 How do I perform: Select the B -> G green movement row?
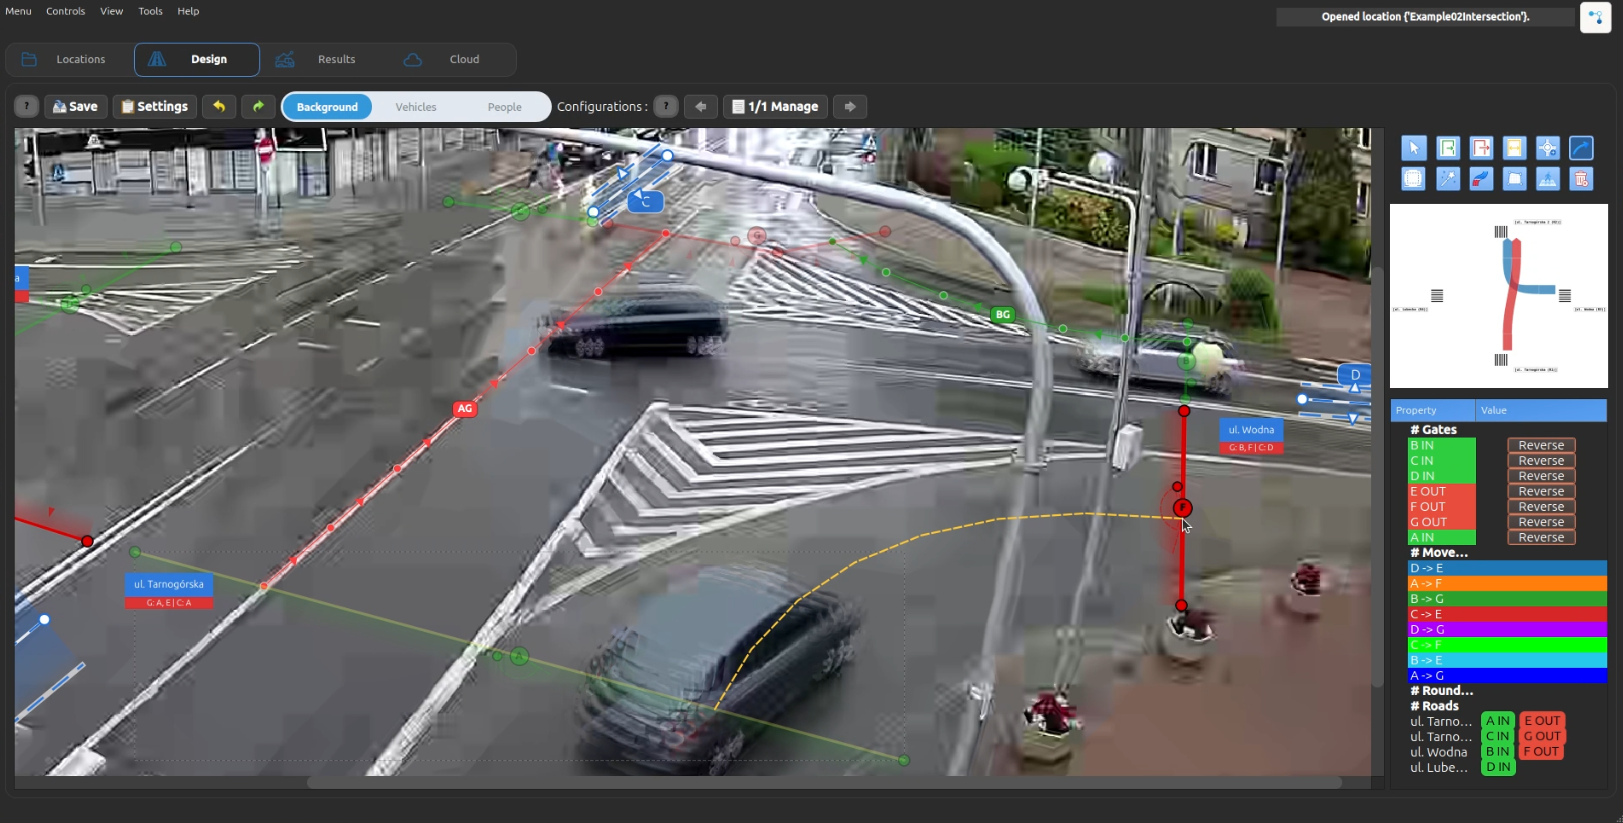click(1507, 599)
